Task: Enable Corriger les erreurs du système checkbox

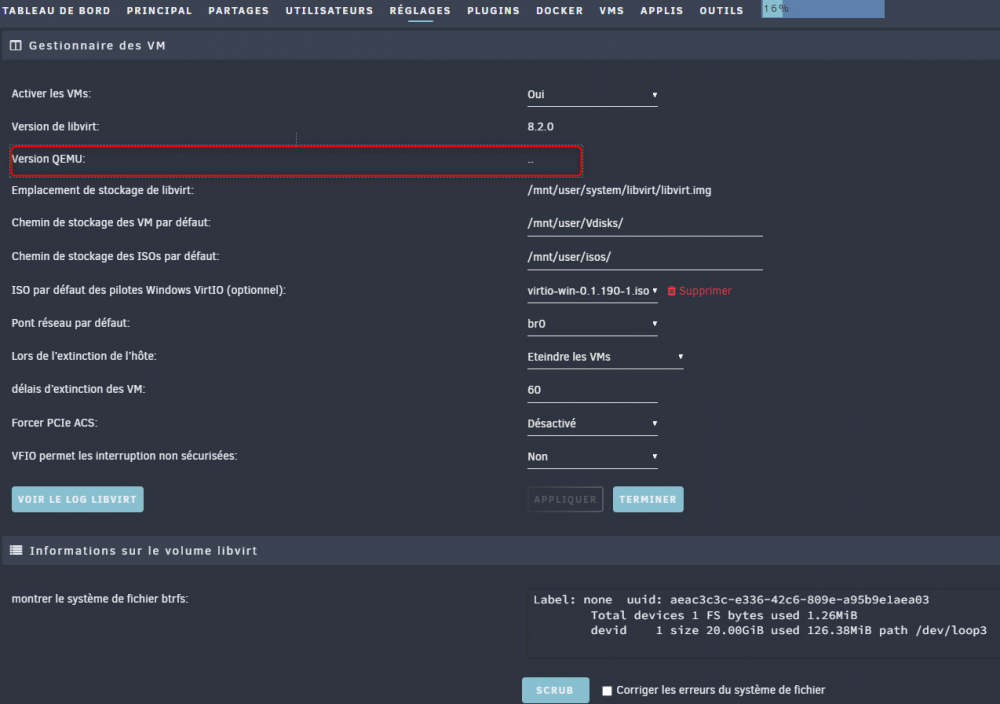Action: pyautogui.click(x=607, y=691)
